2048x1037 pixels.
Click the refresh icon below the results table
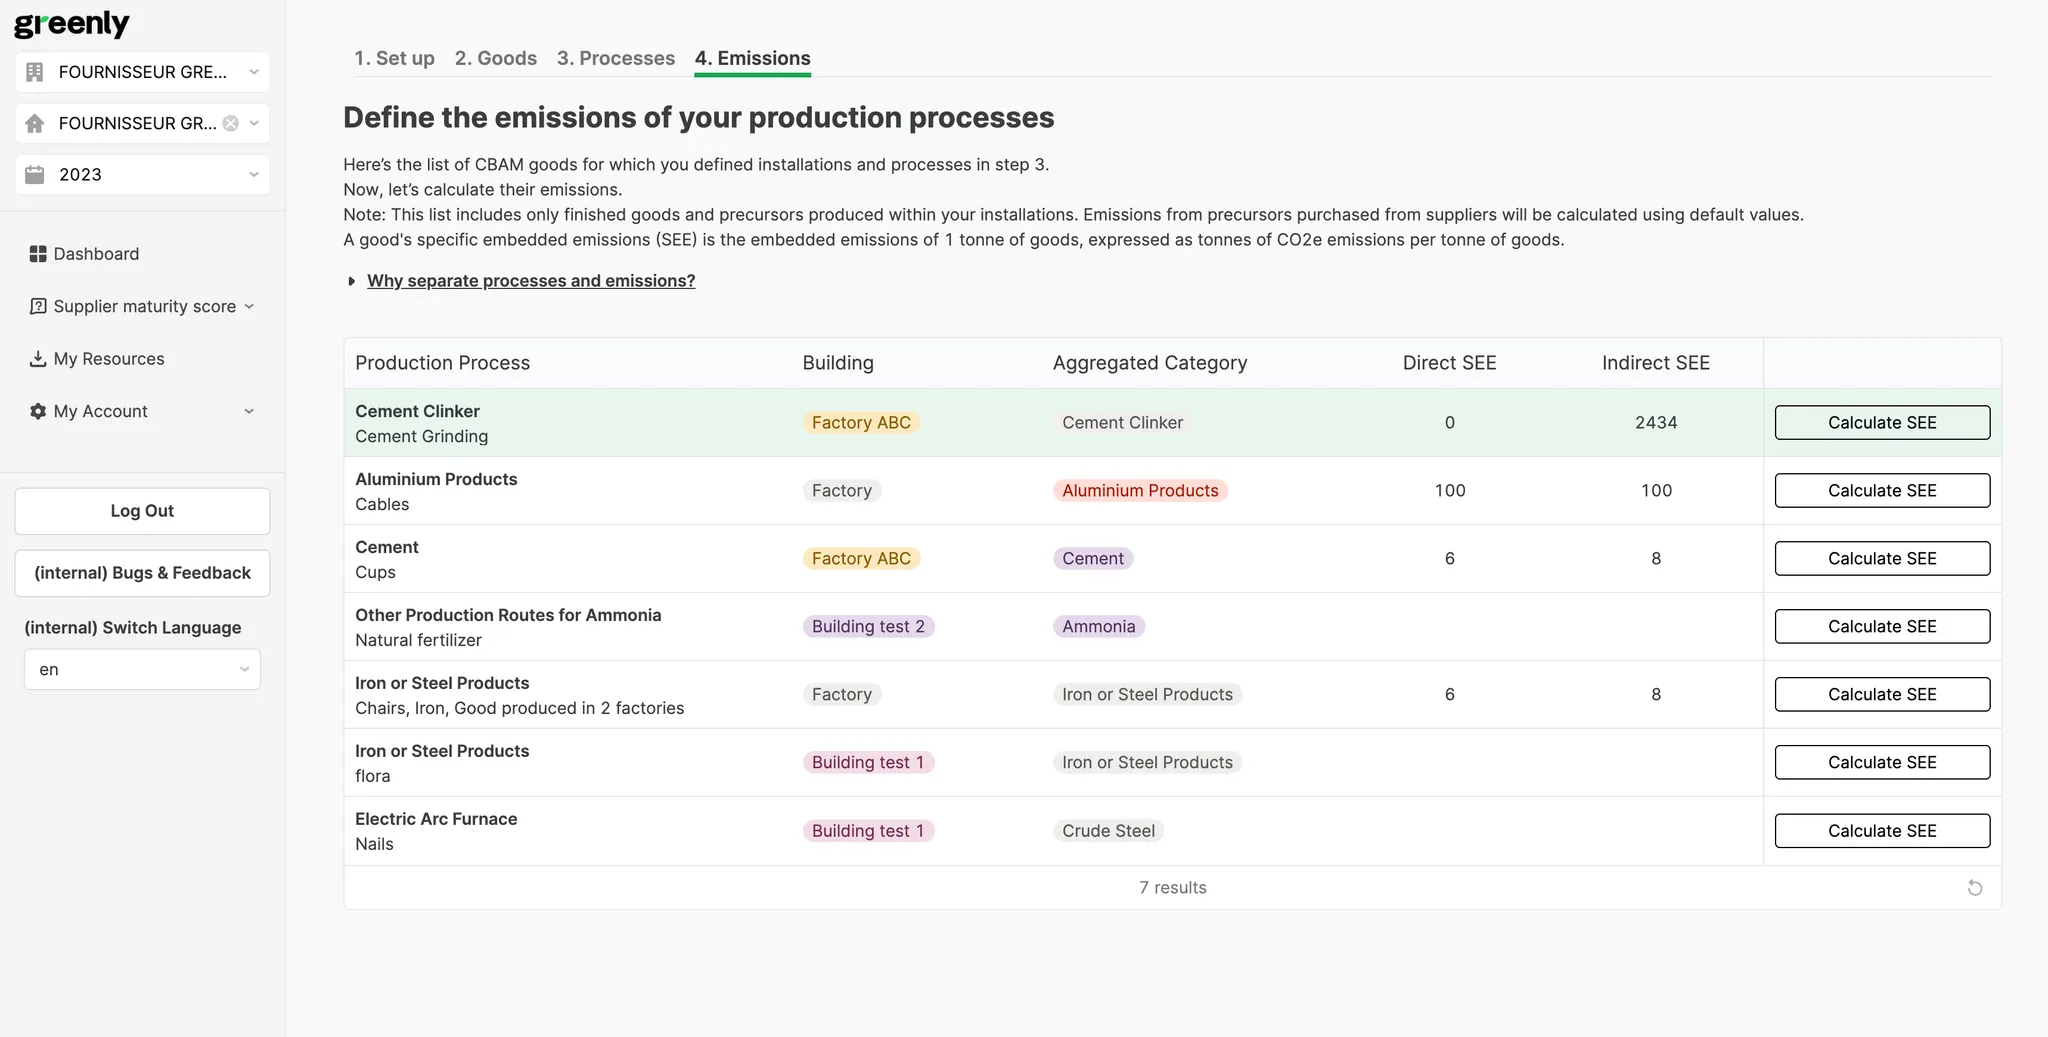[1975, 887]
